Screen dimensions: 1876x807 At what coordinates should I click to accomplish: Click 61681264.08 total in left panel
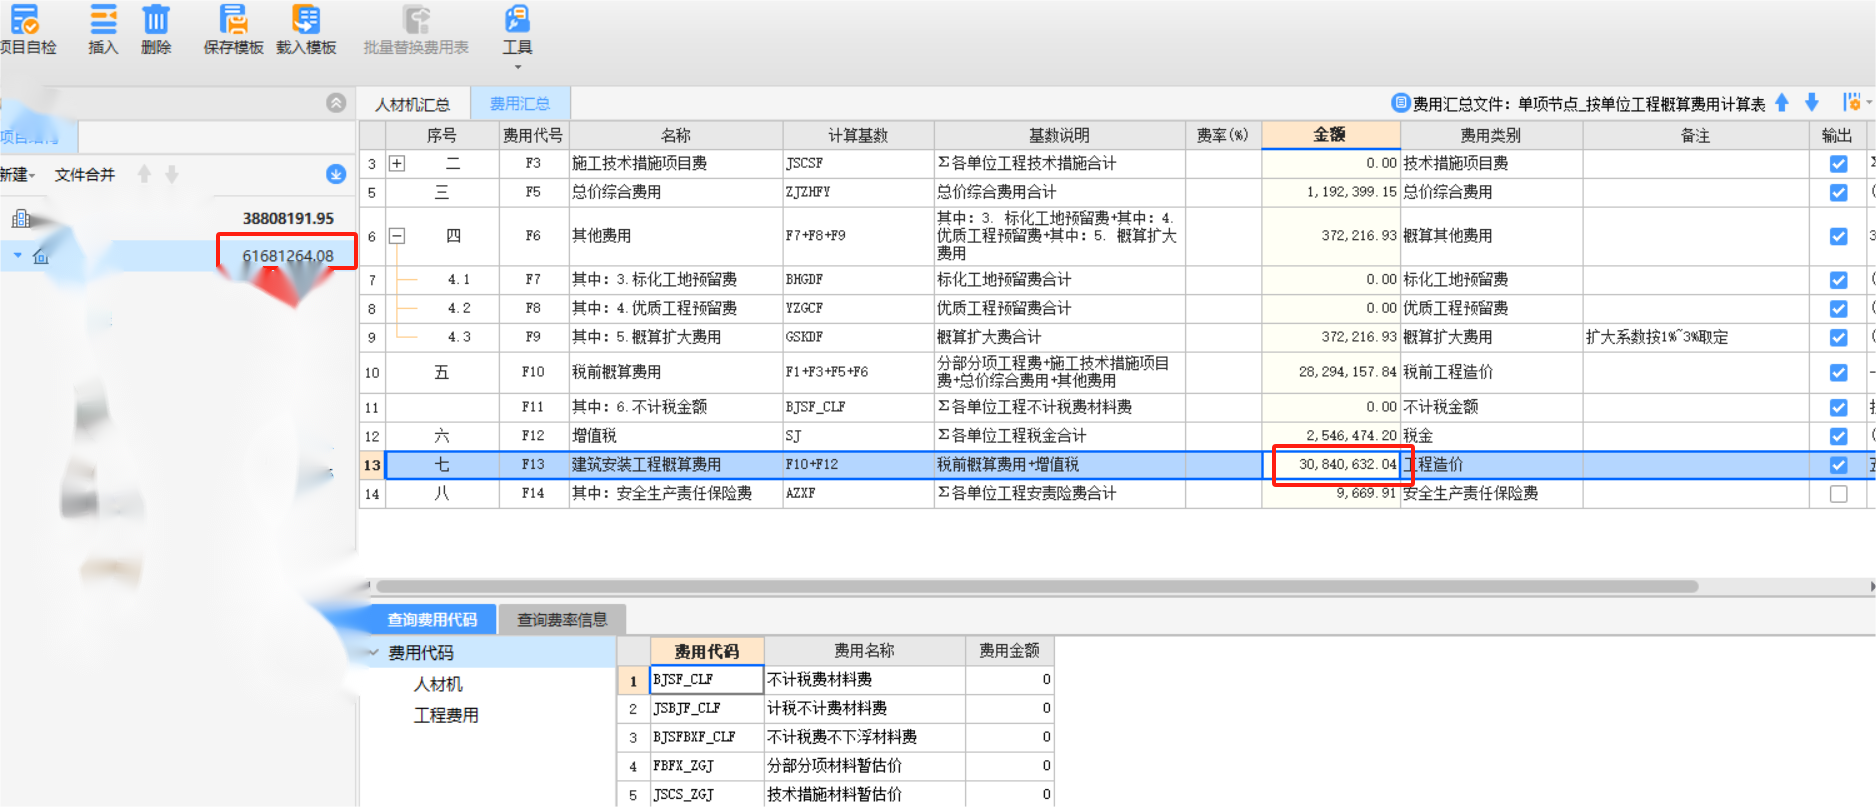288,256
